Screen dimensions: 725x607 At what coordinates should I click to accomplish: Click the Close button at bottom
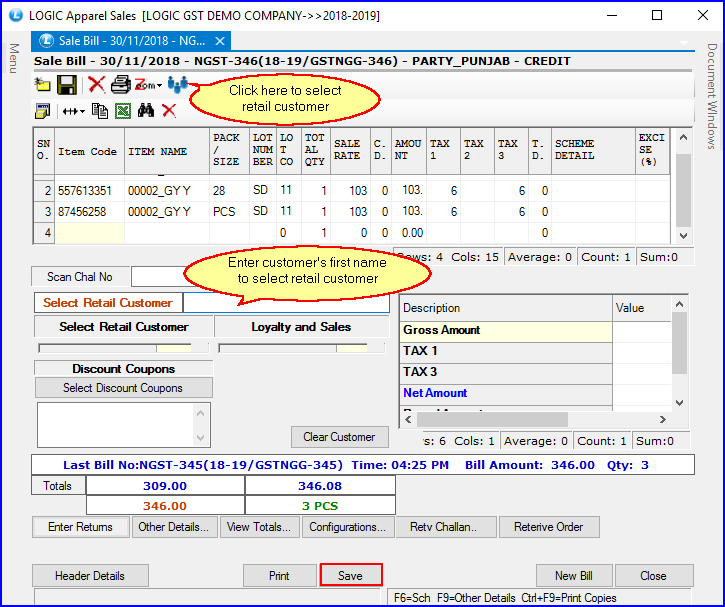point(653,576)
